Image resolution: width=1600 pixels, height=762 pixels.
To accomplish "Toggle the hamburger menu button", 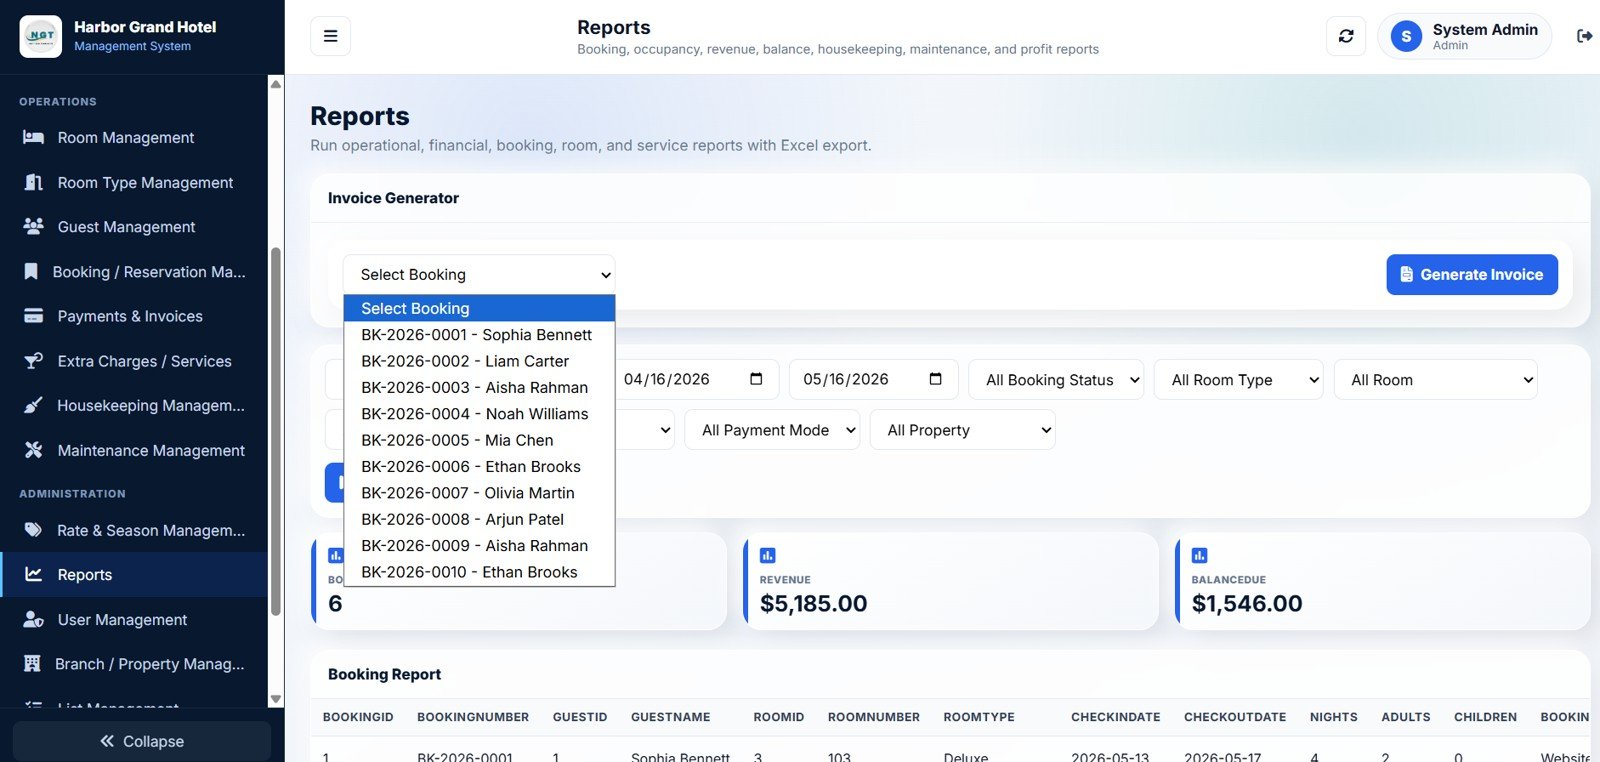I will [330, 36].
